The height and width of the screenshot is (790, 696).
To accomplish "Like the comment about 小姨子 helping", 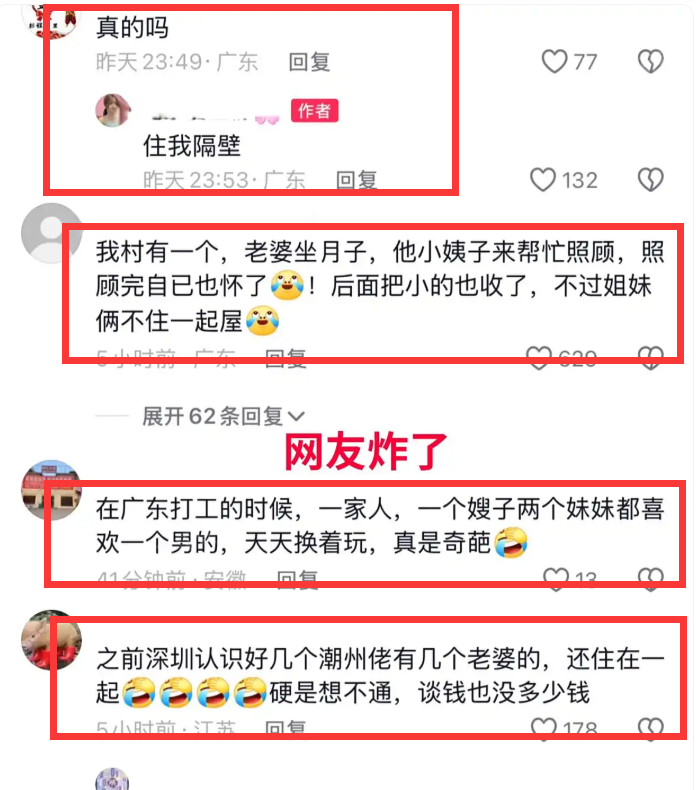I will (539, 358).
